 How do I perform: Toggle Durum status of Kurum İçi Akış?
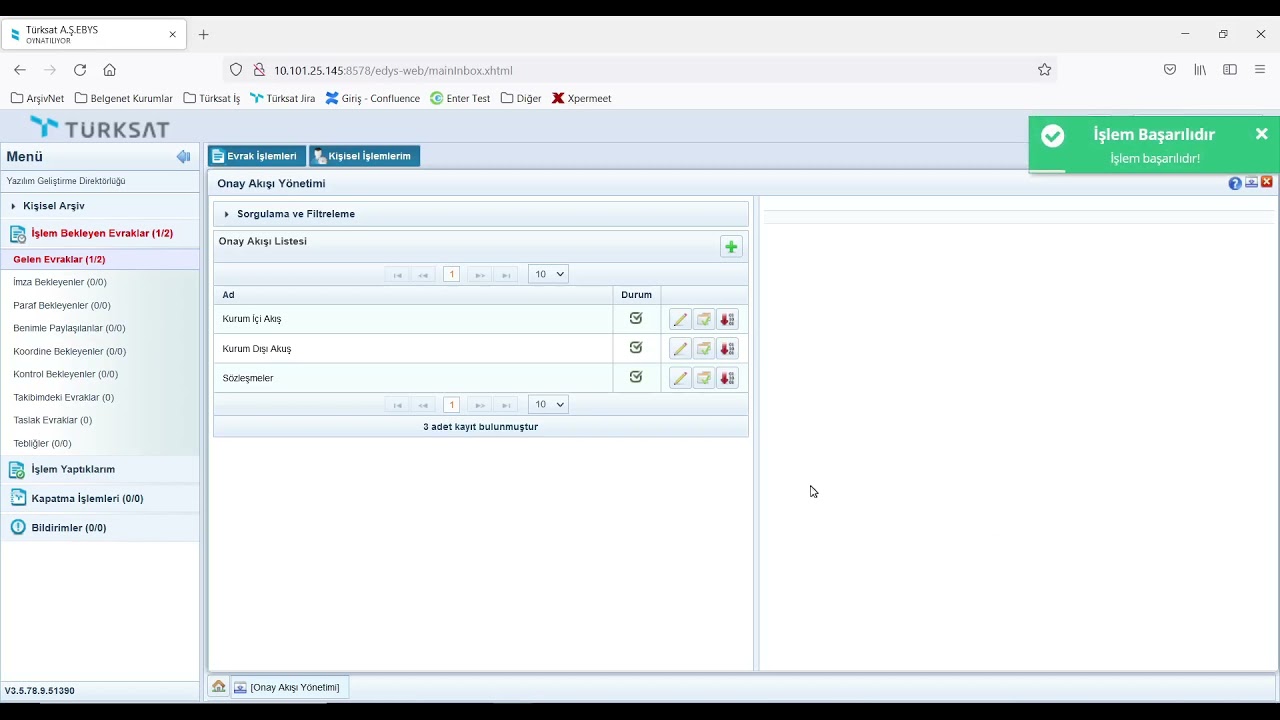tap(636, 318)
